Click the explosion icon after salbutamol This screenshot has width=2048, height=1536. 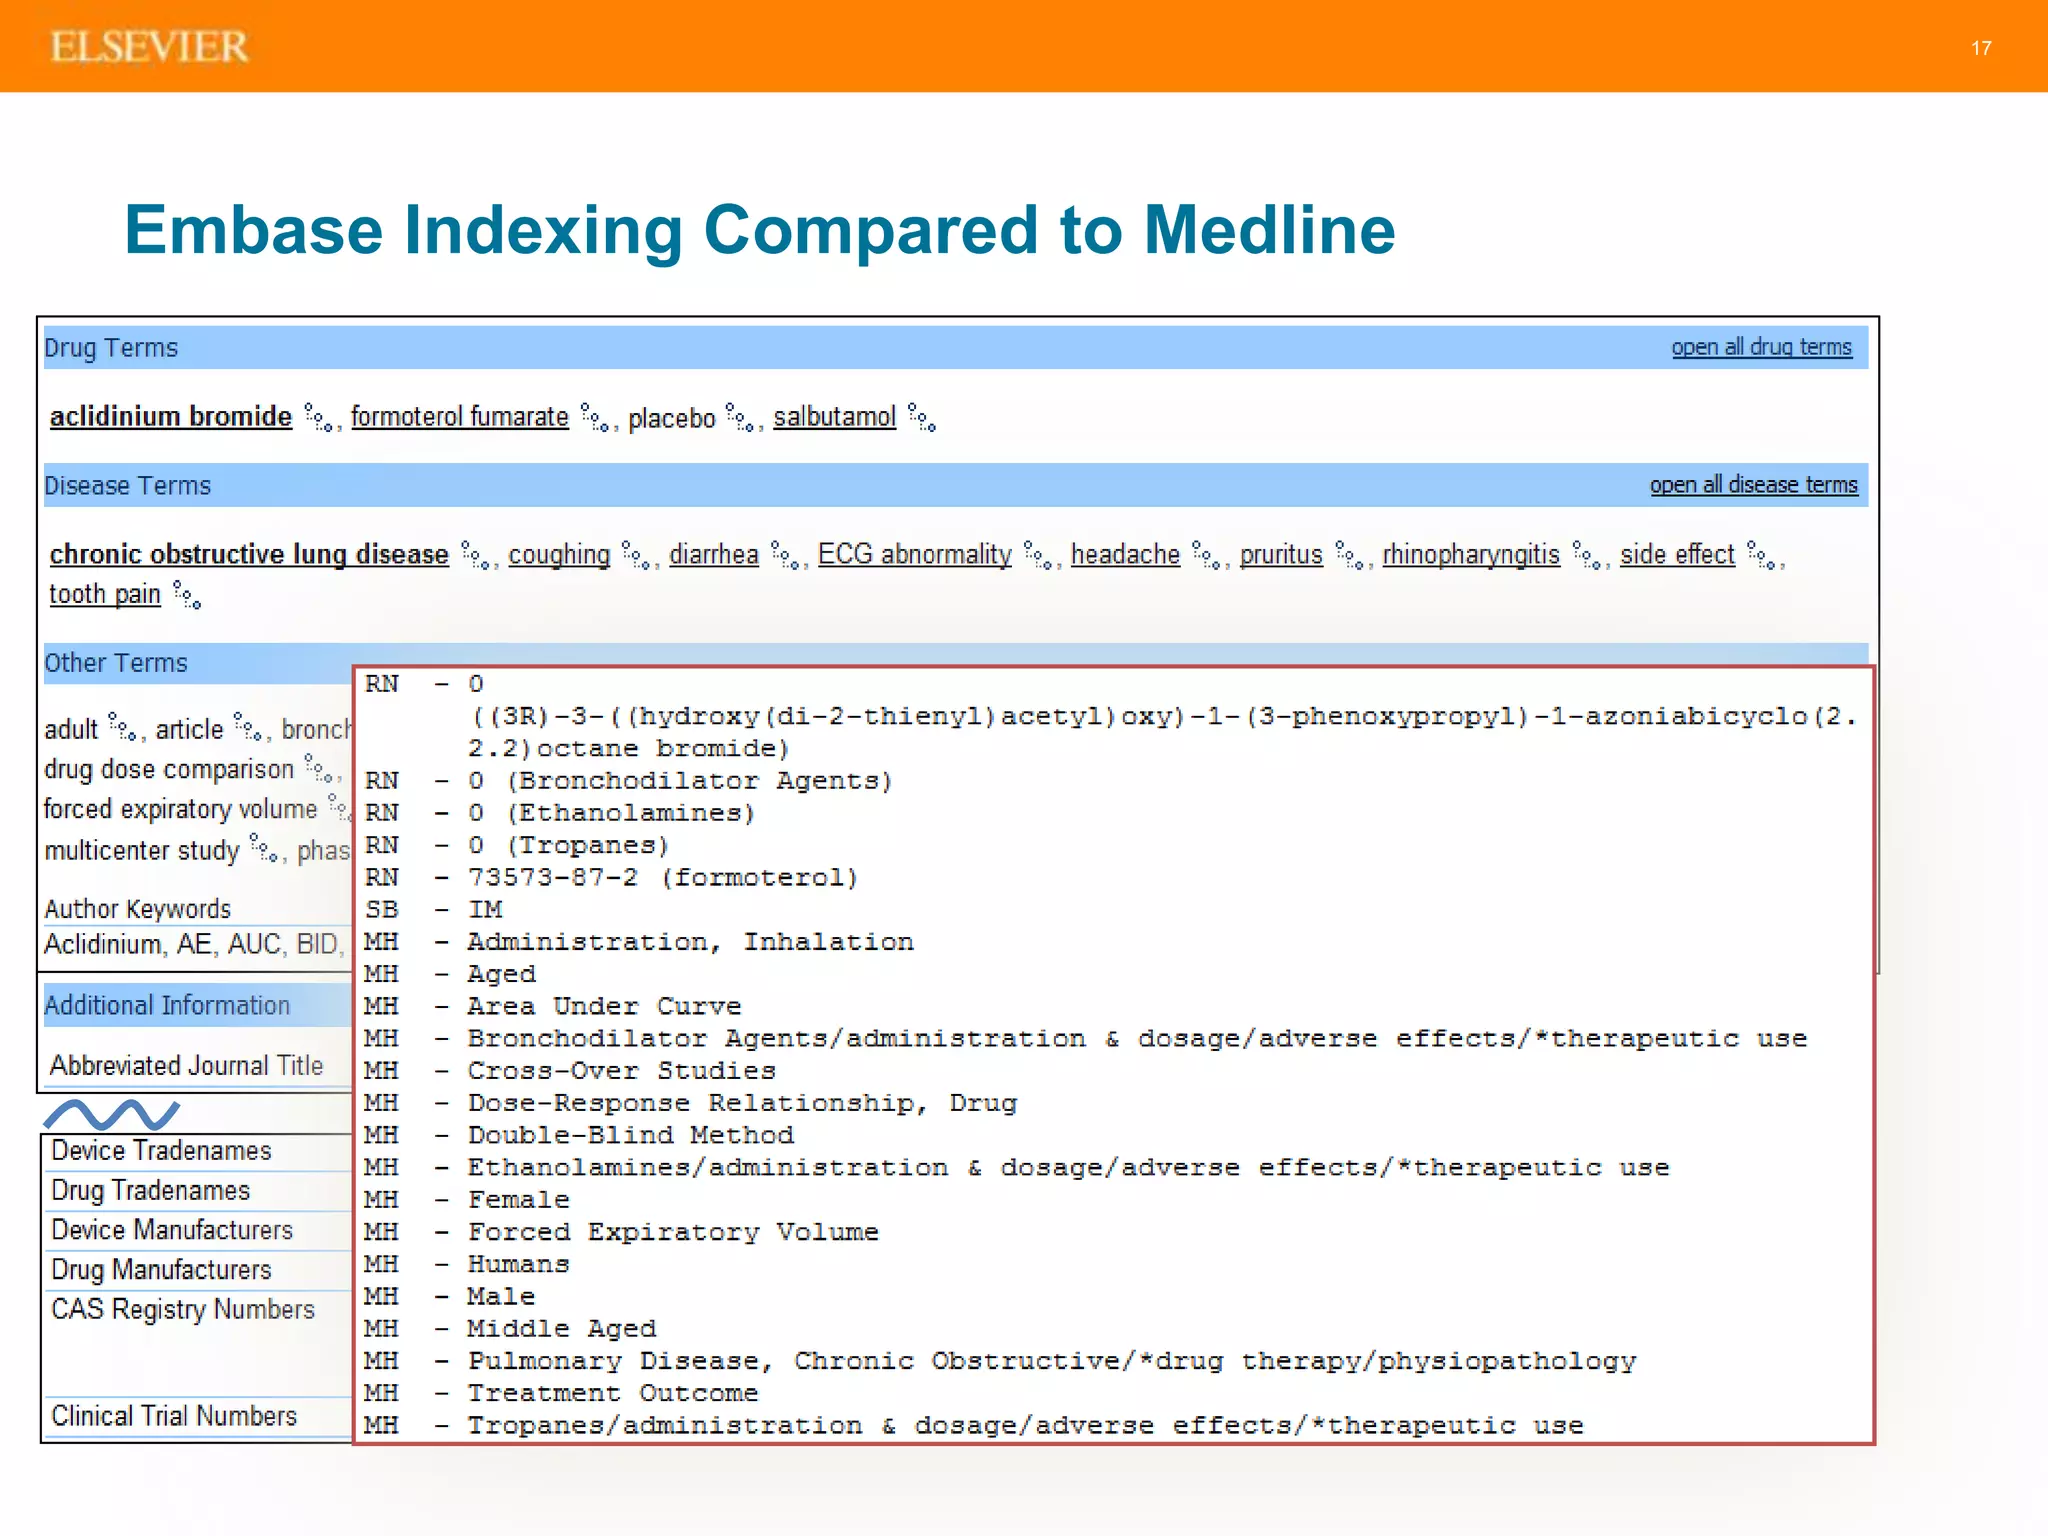pos(922,418)
